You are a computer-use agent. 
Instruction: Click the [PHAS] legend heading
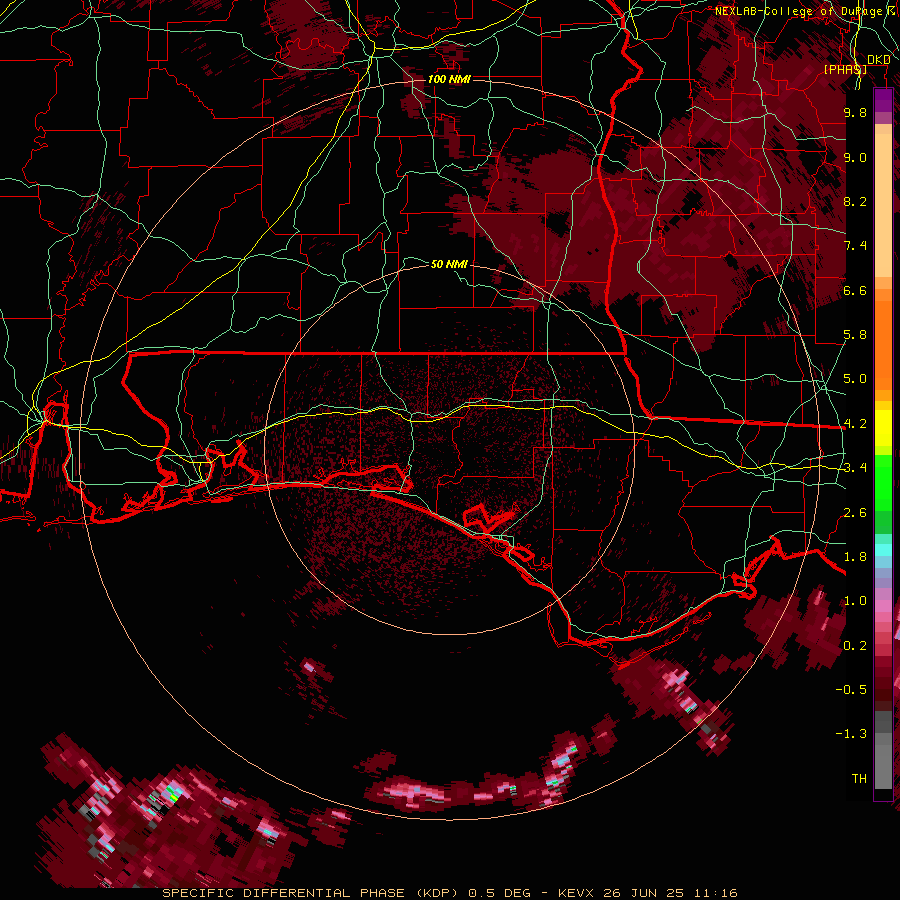[845, 69]
